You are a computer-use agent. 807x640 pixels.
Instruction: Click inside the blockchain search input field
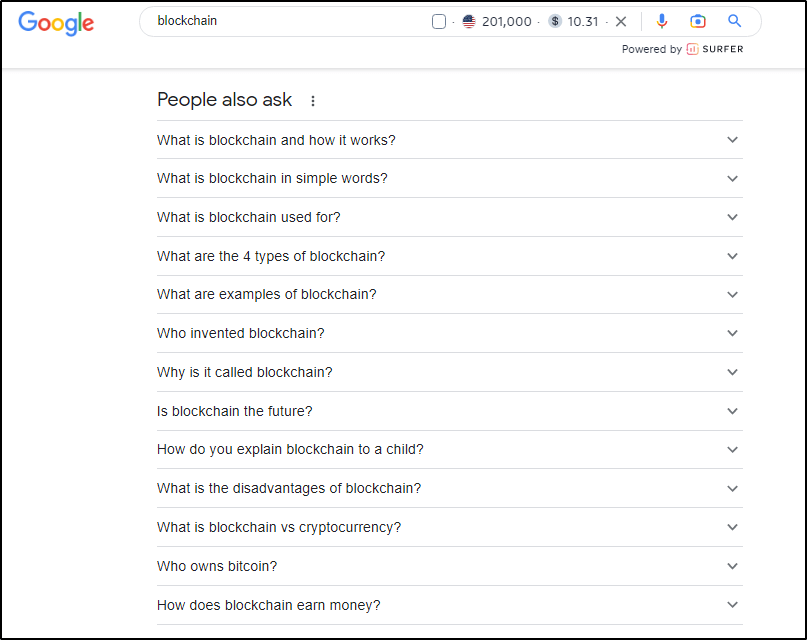pos(250,20)
